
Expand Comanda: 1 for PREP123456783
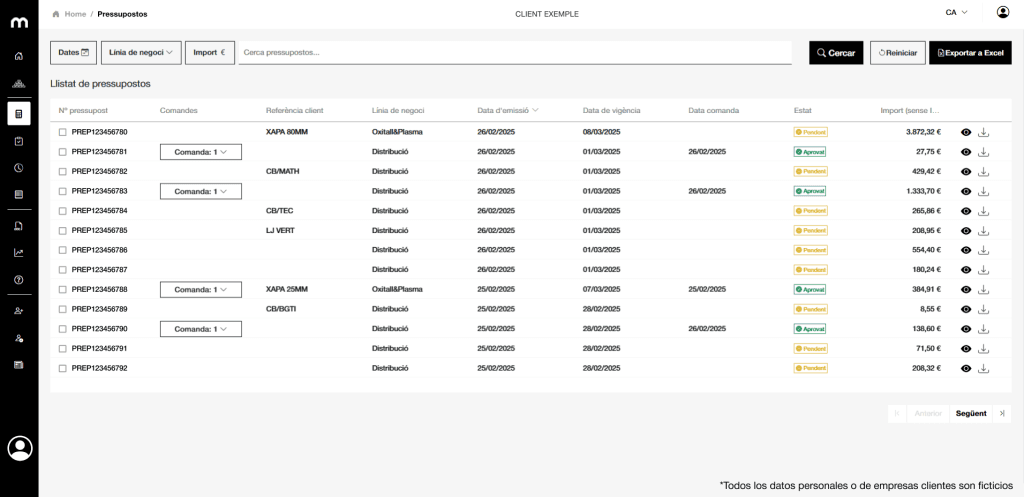(x=200, y=191)
